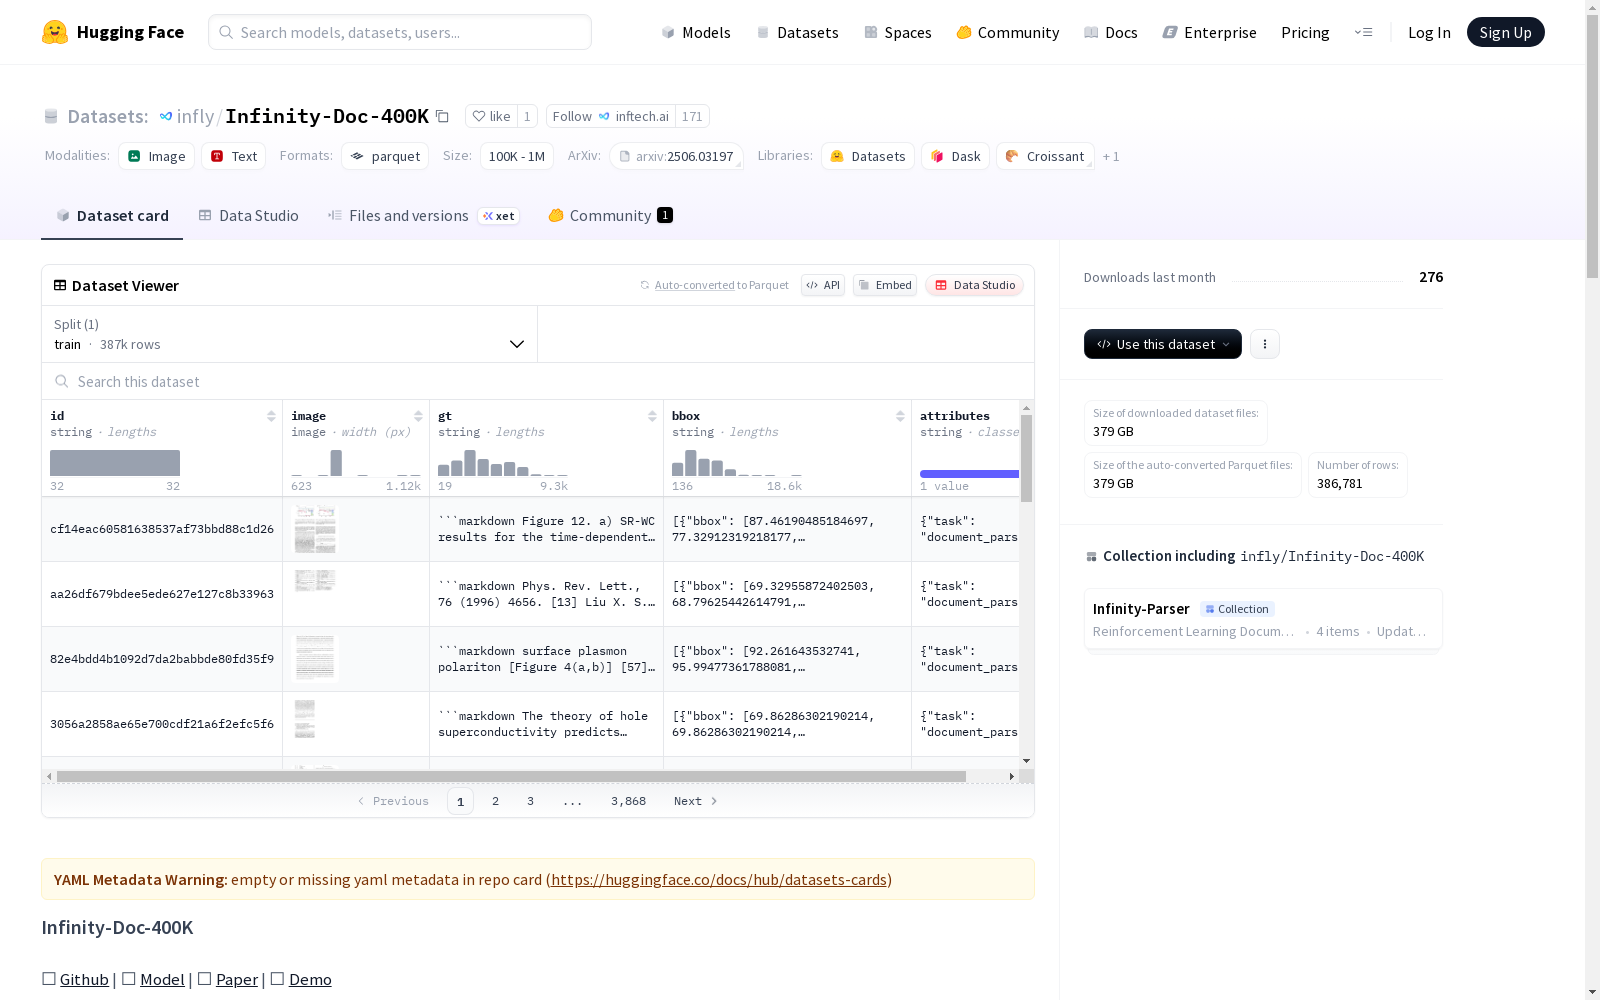Open Data Studio from viewer header
Viewport: 1600px width, 1000px height.
[975, 285]
